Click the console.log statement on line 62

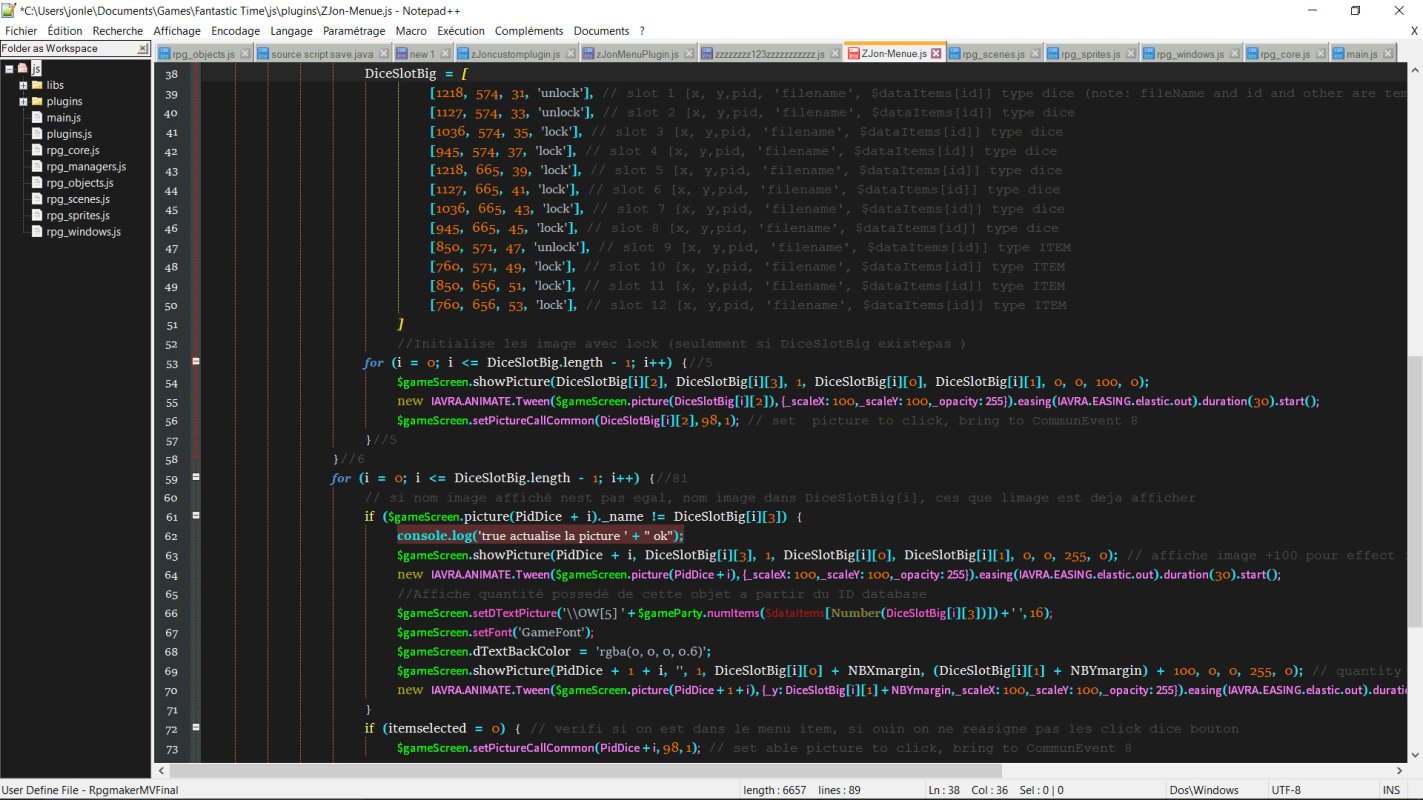pos(540,536)
